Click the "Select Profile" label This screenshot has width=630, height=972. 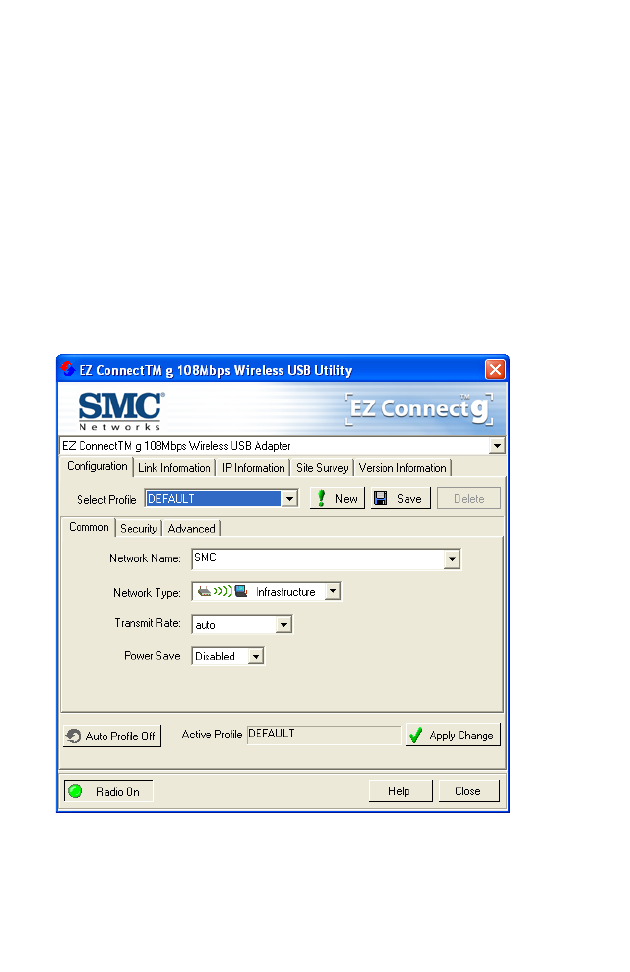pos(106,500)
